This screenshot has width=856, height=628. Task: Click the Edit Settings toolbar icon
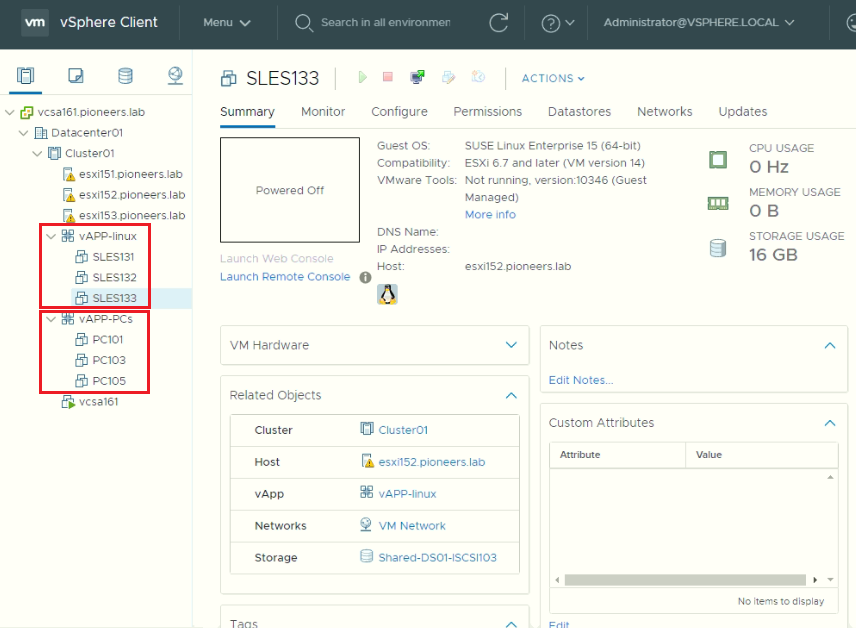coord(448,77)
